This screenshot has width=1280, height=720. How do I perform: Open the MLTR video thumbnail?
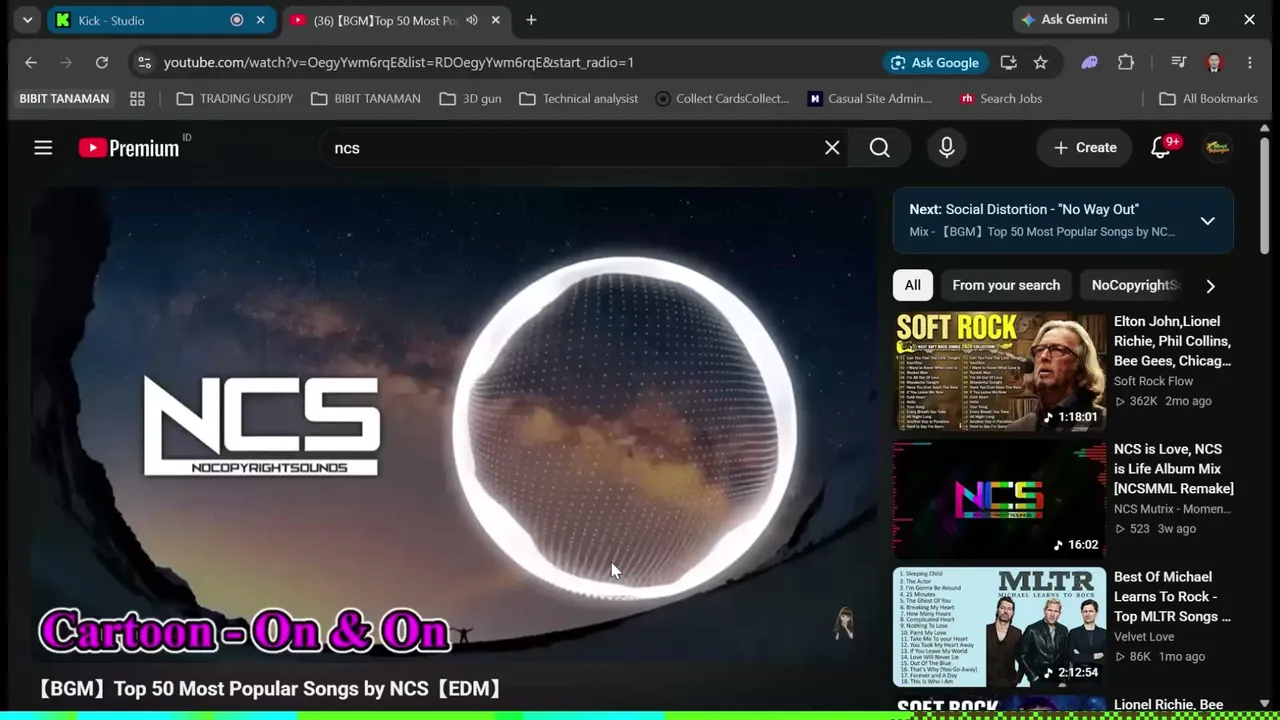pyautogui.click(x=999, y=627)
